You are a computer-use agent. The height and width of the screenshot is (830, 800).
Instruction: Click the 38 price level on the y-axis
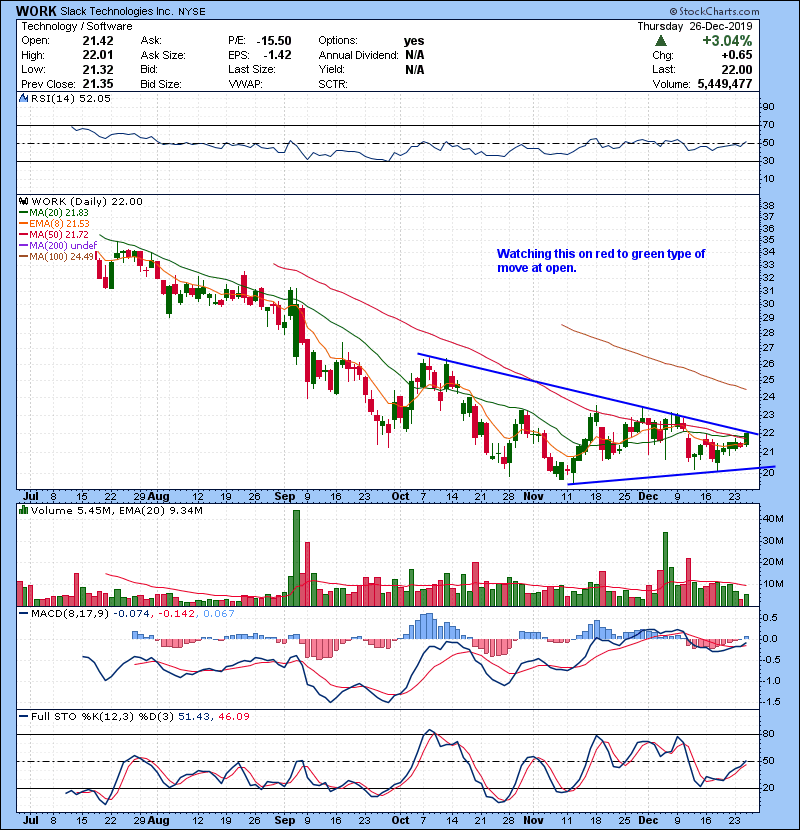(x=768, y=205)
